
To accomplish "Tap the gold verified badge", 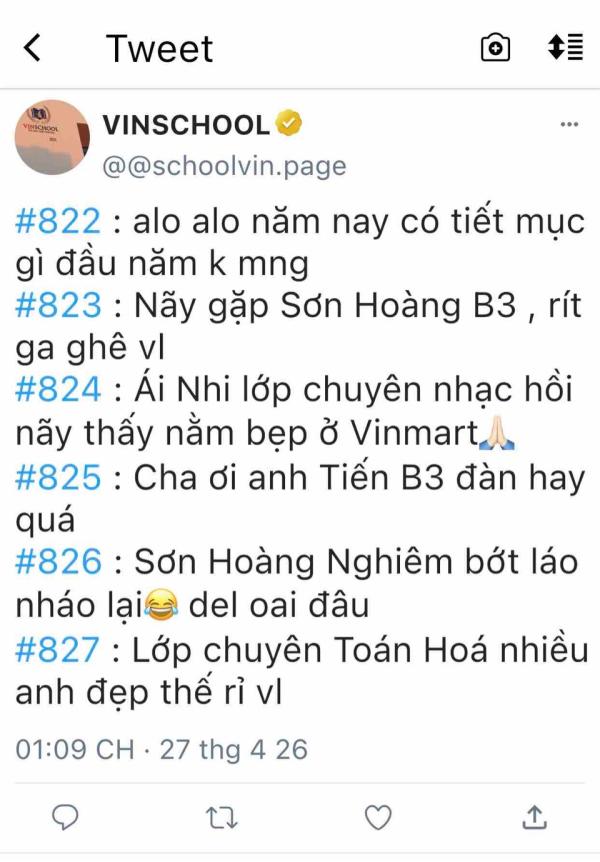I will click(289, 123).
